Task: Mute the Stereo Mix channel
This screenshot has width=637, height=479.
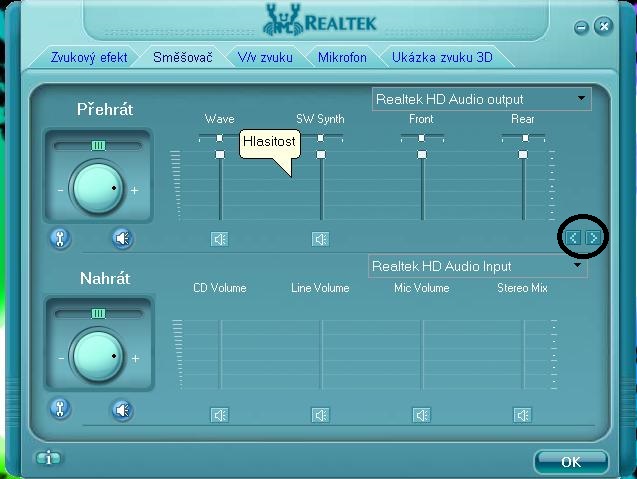Action: click(522, 415)
